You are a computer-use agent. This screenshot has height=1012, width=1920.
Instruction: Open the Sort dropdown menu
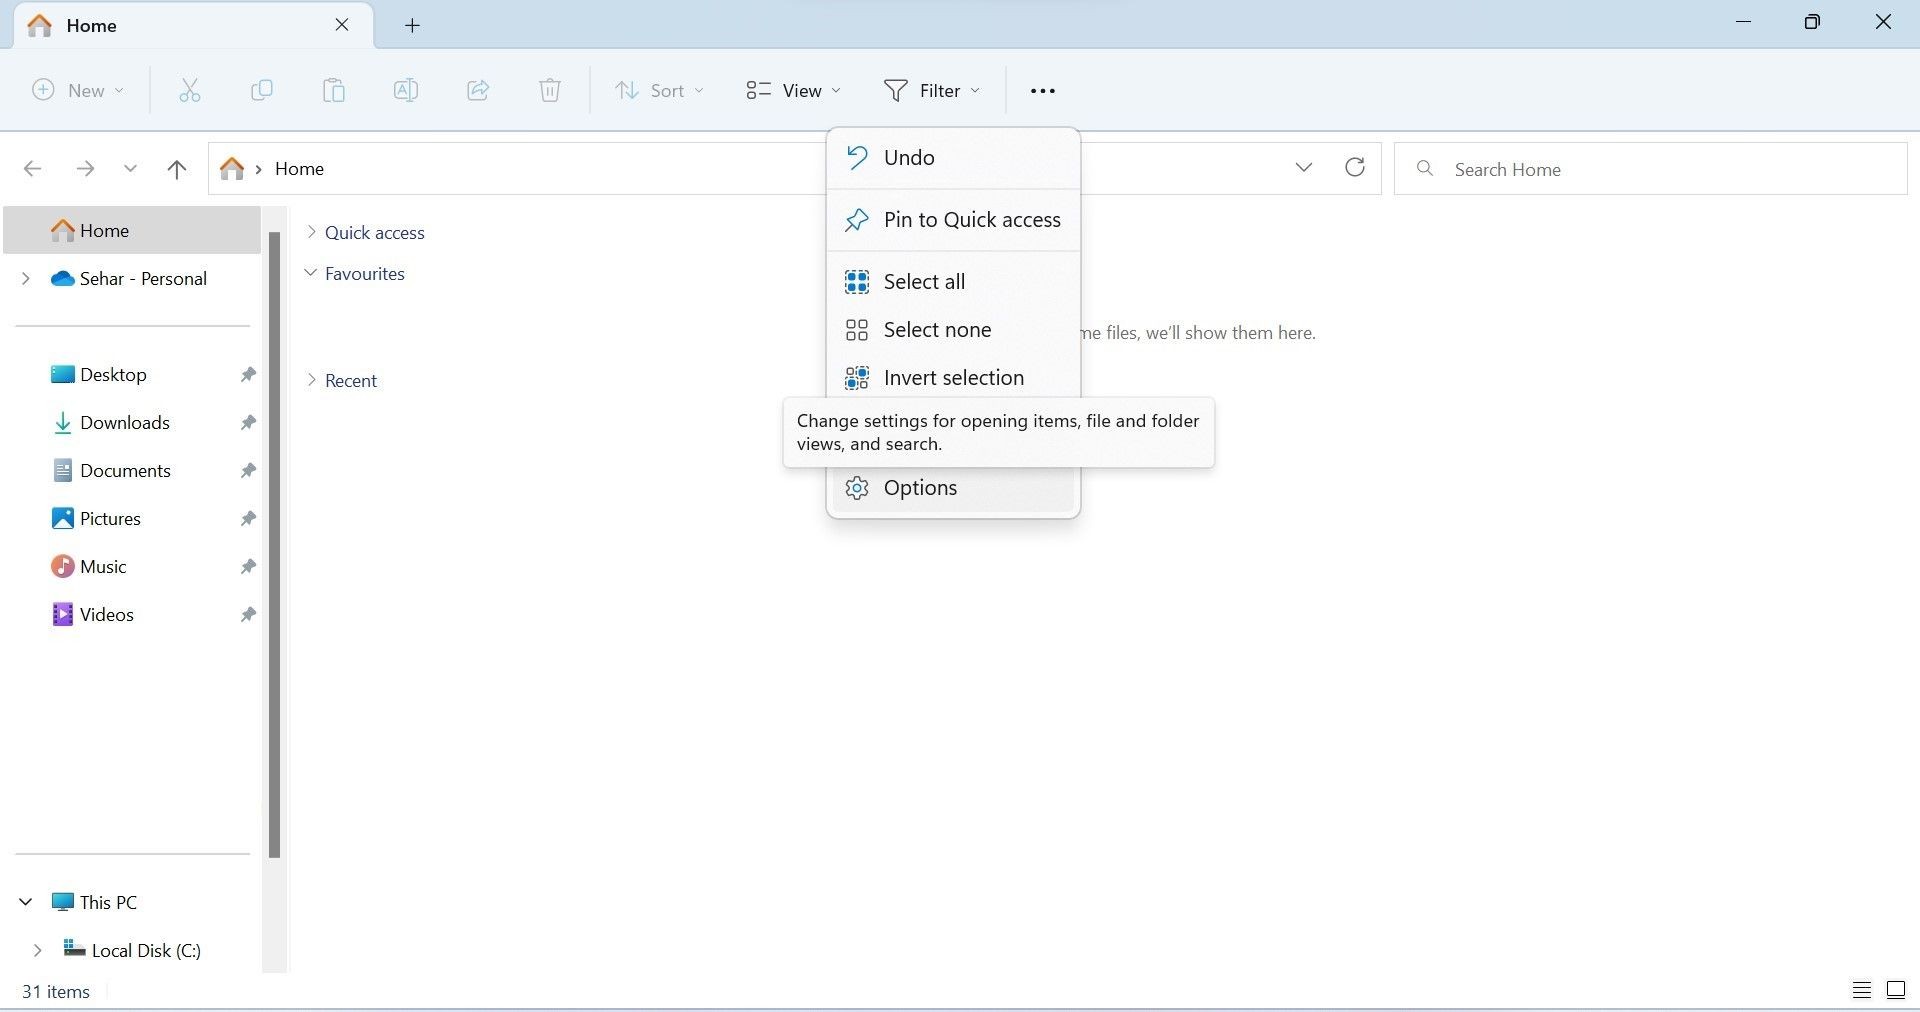point(658,90)
